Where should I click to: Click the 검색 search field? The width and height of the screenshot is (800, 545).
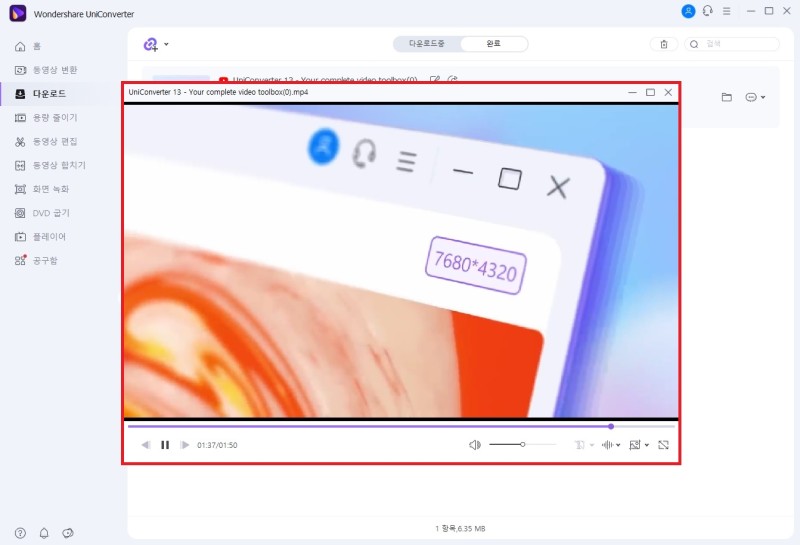732,44
